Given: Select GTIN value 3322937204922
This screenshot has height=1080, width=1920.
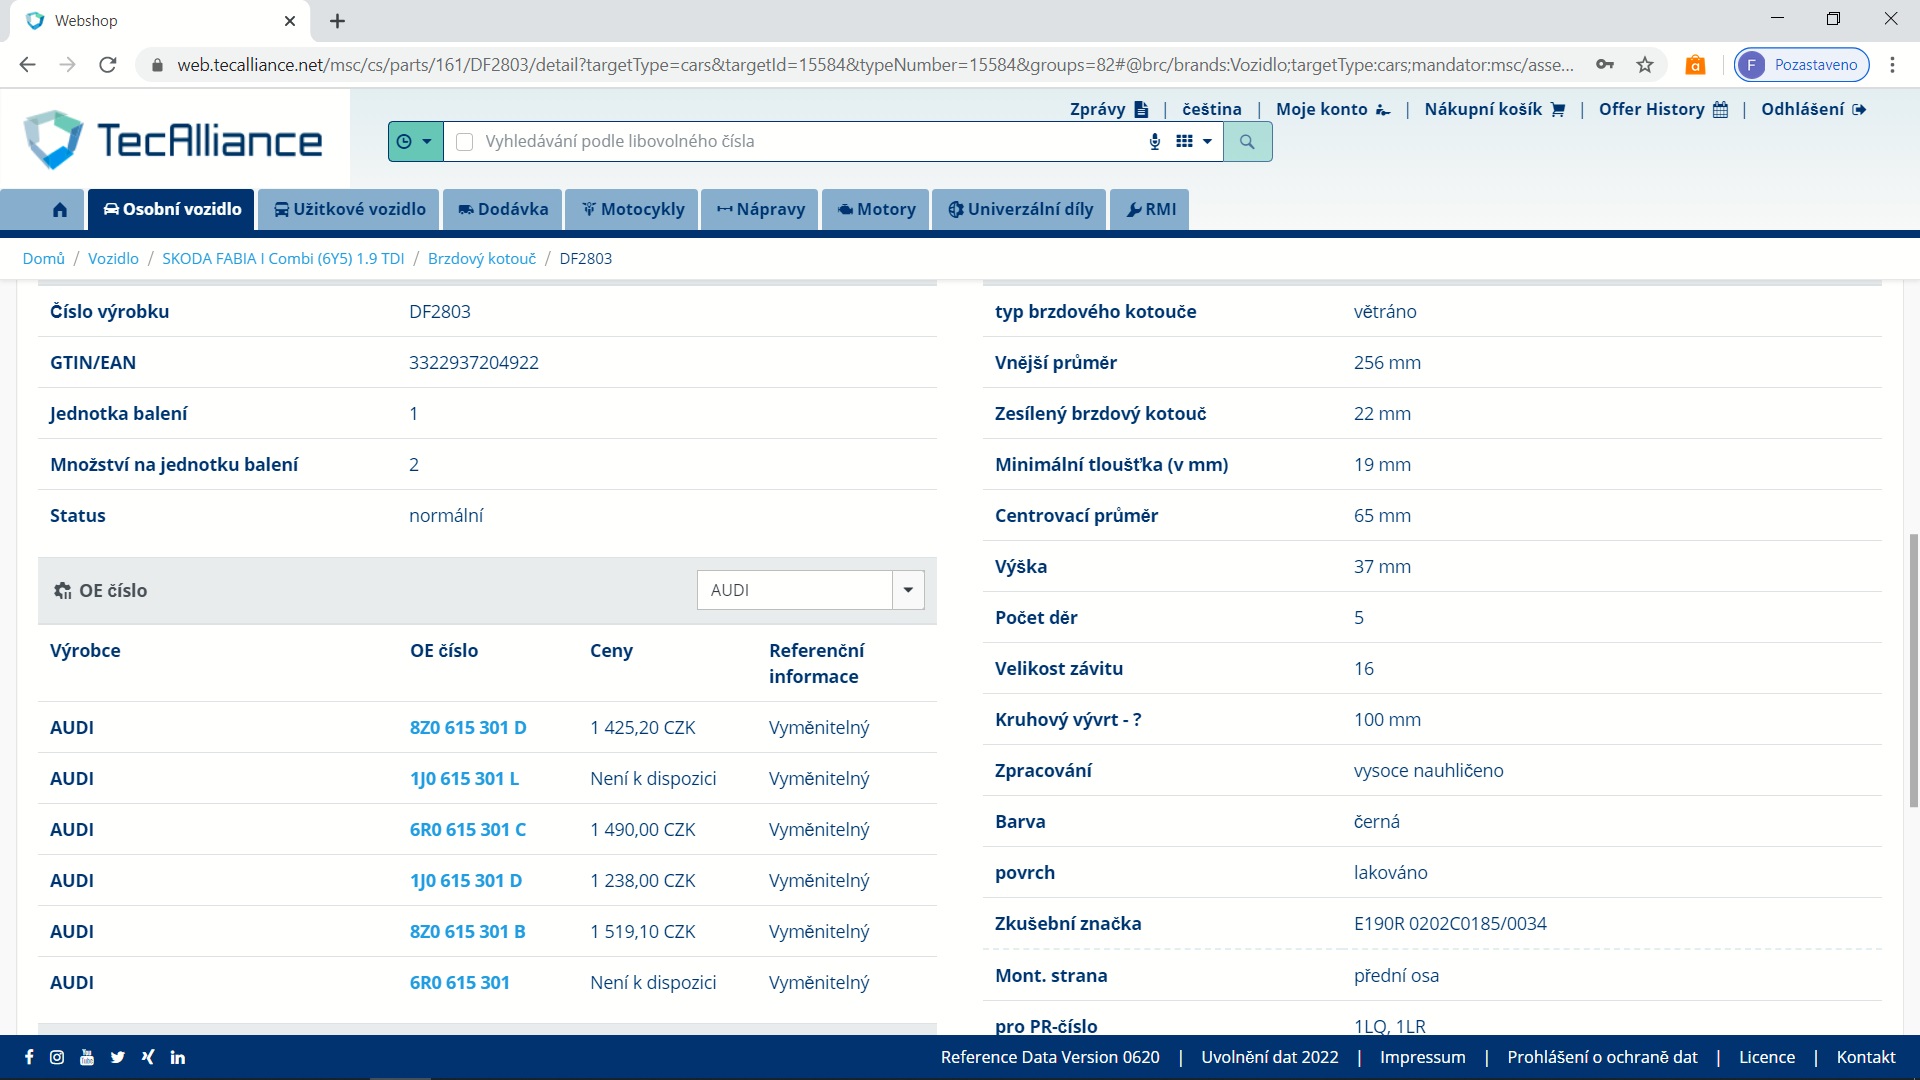Looking at the screenshot, I should (474, 362).
